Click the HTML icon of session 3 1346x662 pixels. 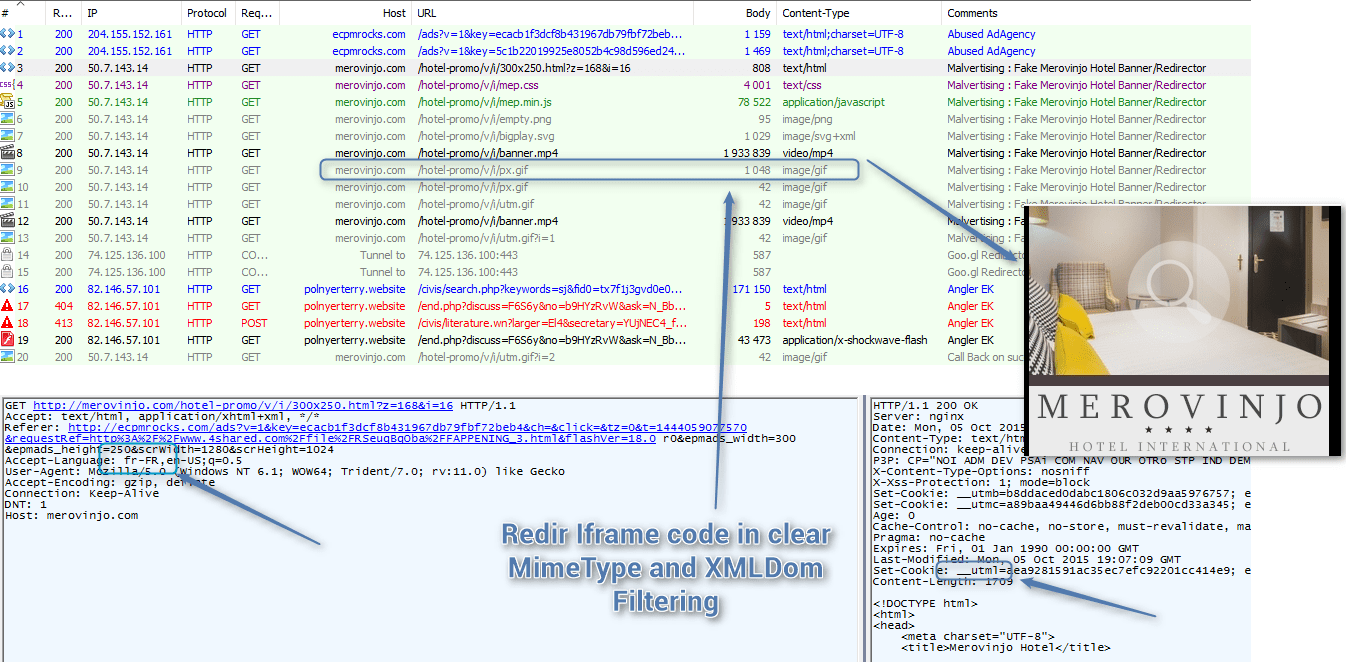coord(7,68)
